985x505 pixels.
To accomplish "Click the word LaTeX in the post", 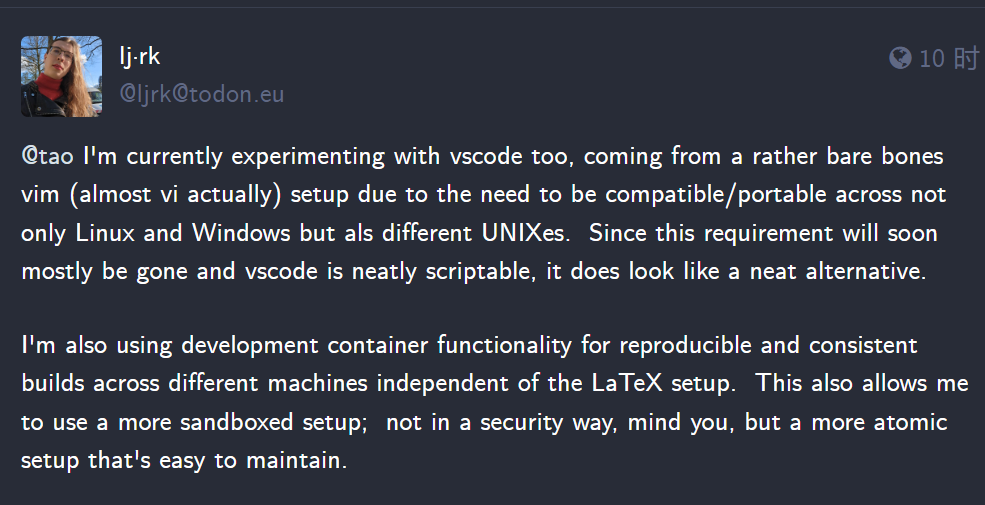I will click(627, 383).
